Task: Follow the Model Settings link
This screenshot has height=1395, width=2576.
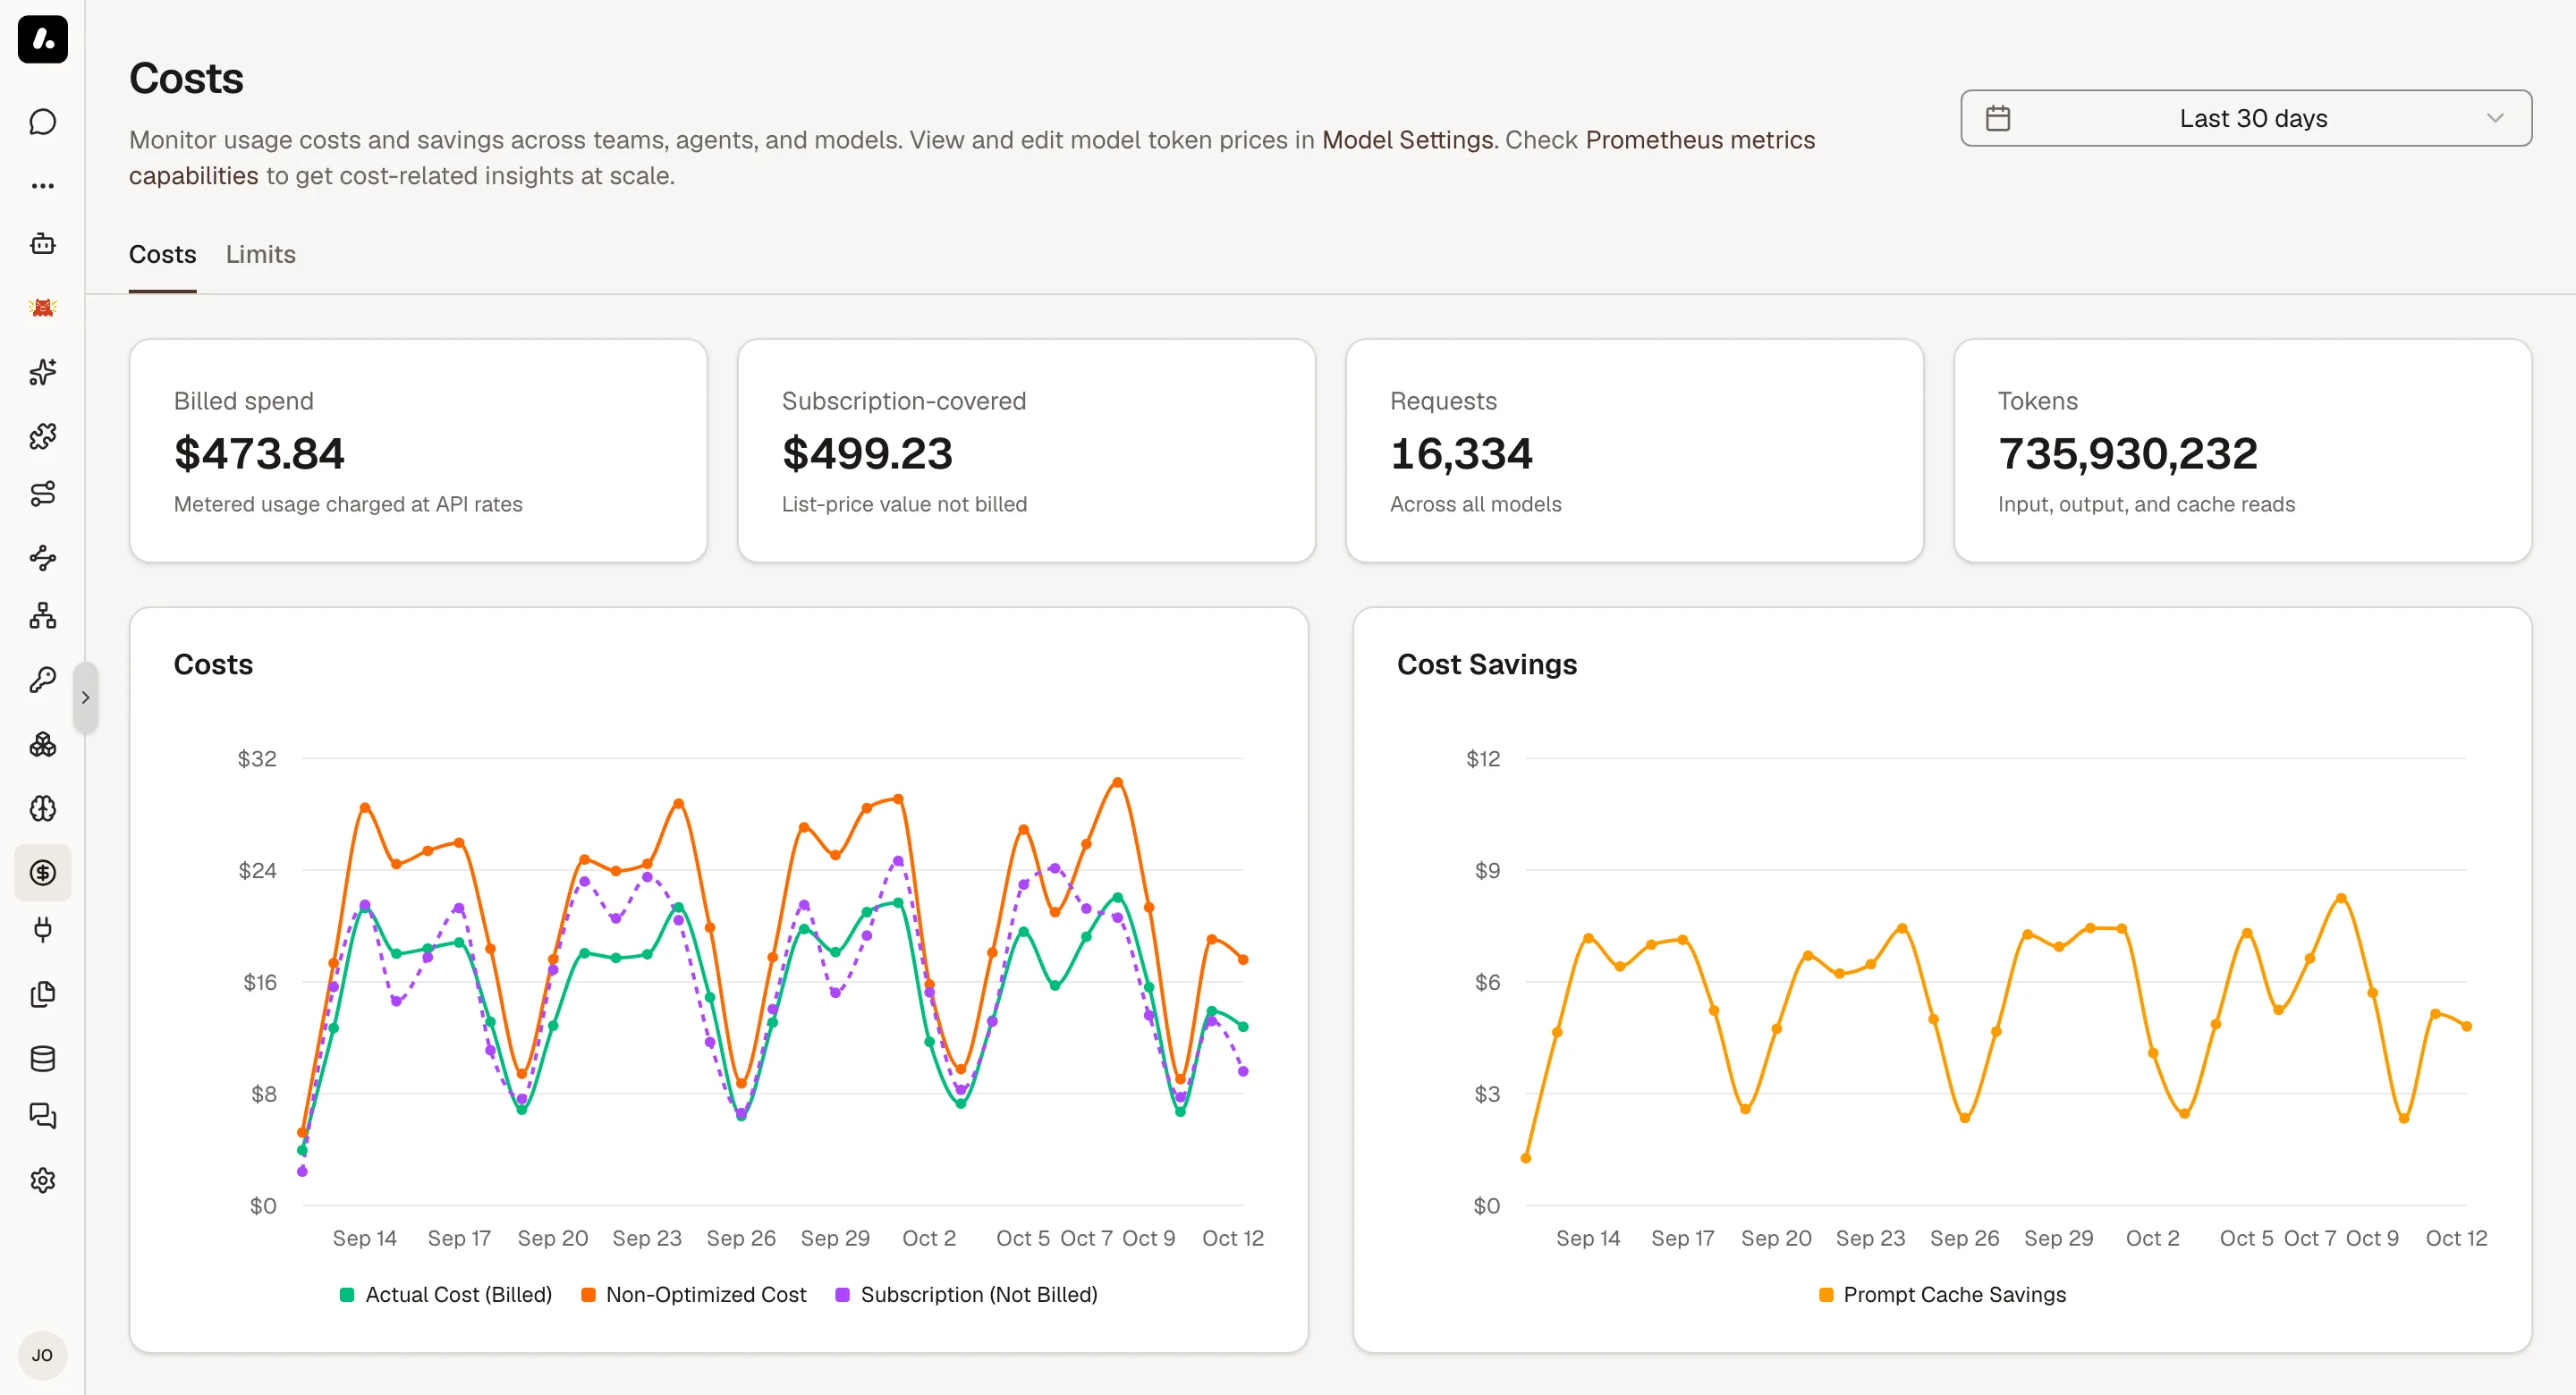Action: pyautogui.click(x=1407, y=140)
